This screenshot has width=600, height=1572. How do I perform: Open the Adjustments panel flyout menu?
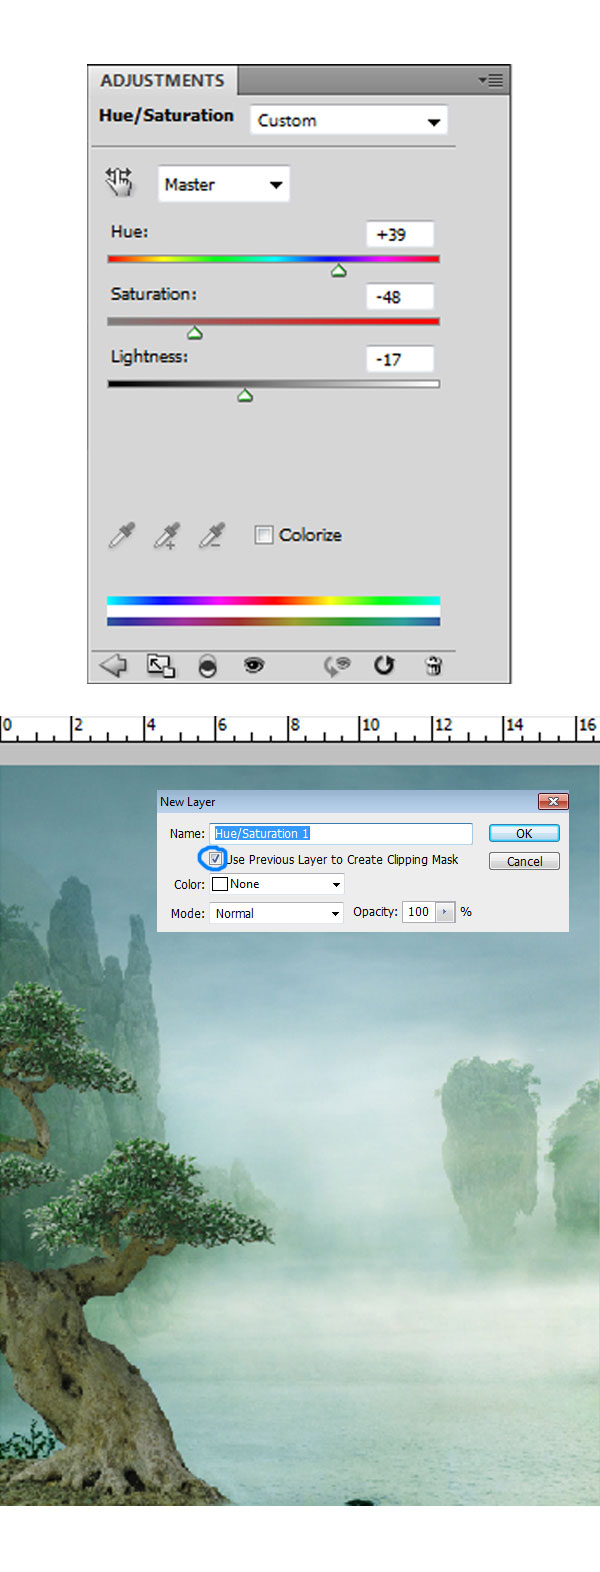pyautogui.click(x=491, y=80)
